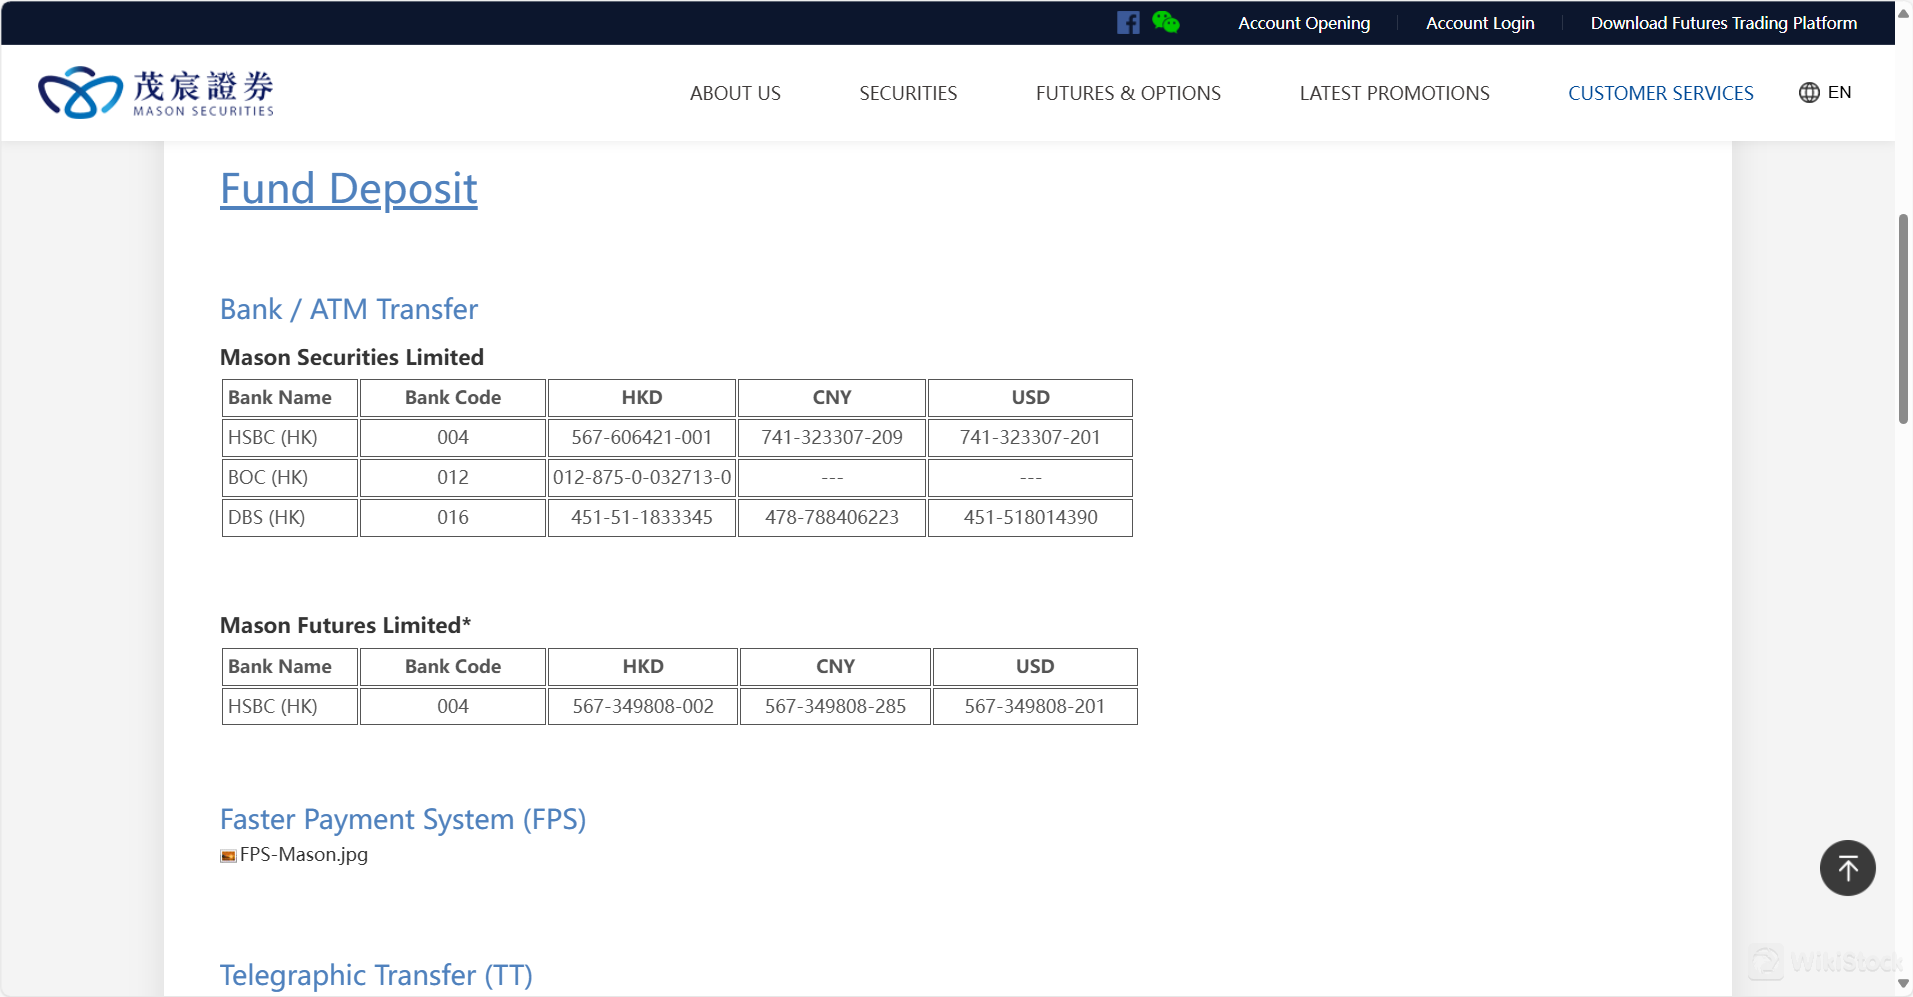This screenshot has width=1913, height=997.
Task: Click the Account Opening link
Action: tap(1304, 23)
